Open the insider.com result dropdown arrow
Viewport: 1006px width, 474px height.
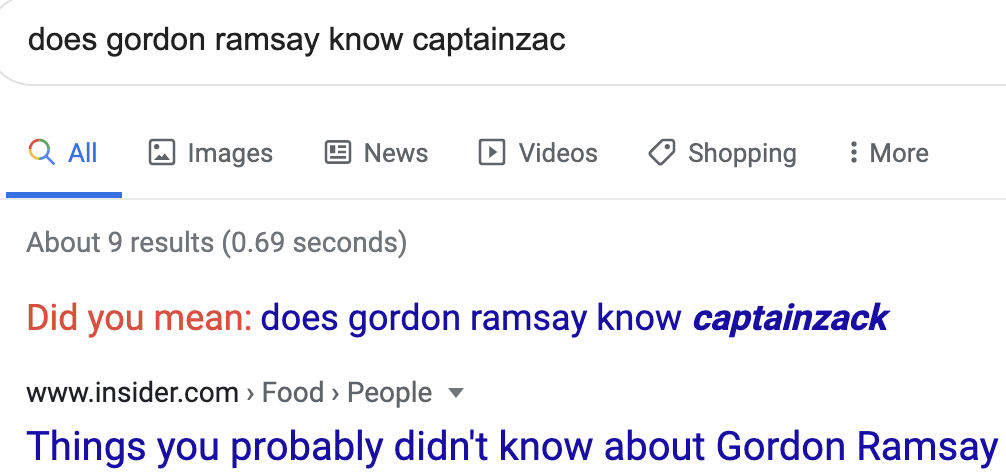pyautogui.click(x=456, y=392)
